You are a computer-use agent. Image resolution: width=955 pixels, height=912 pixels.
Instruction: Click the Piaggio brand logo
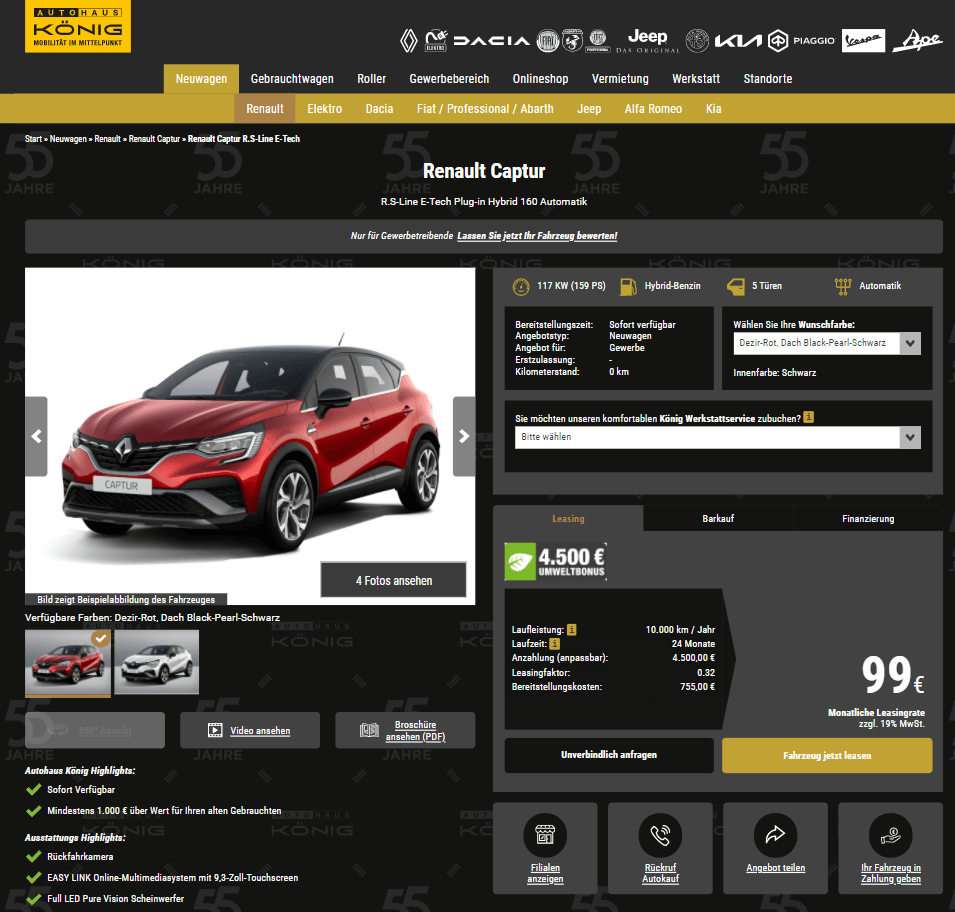point(802,41)
